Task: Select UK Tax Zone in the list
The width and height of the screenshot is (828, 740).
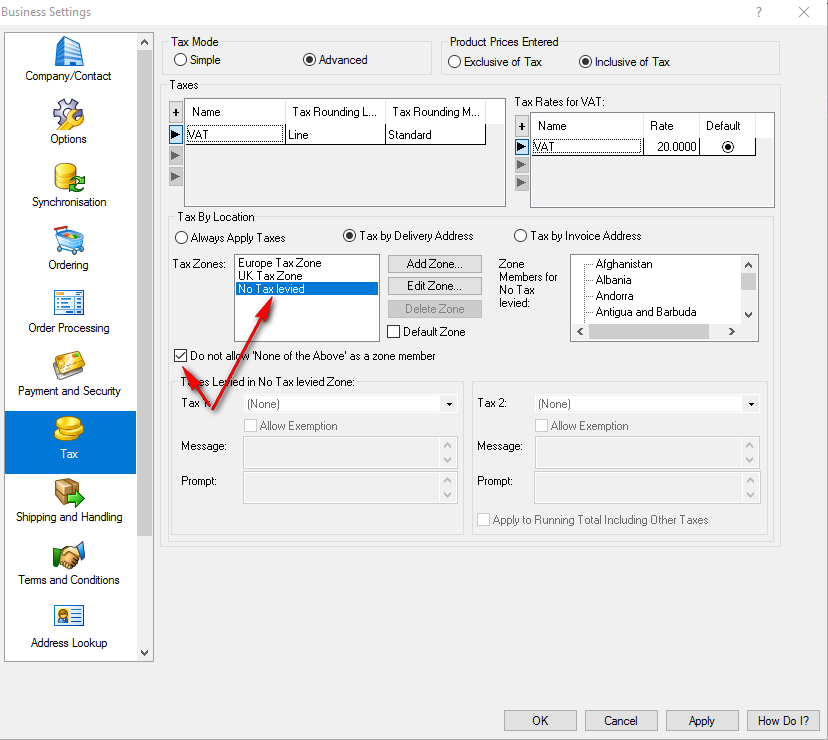Action: (x=270, y=276)
